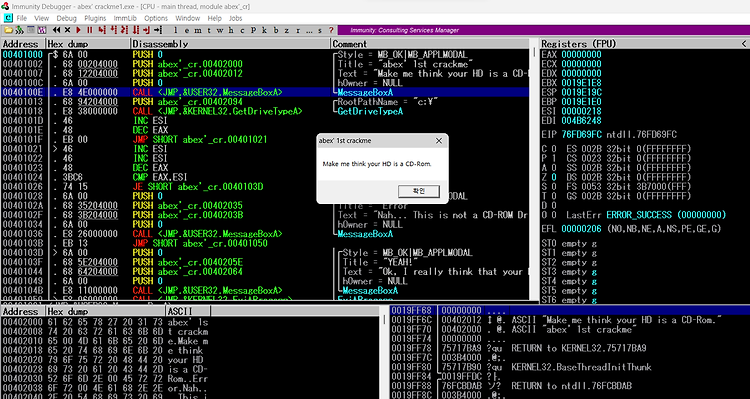Select stack row RETURN to KERNEL32.75717BA9
The image size is (750, 399).
(x=569, y=348)
